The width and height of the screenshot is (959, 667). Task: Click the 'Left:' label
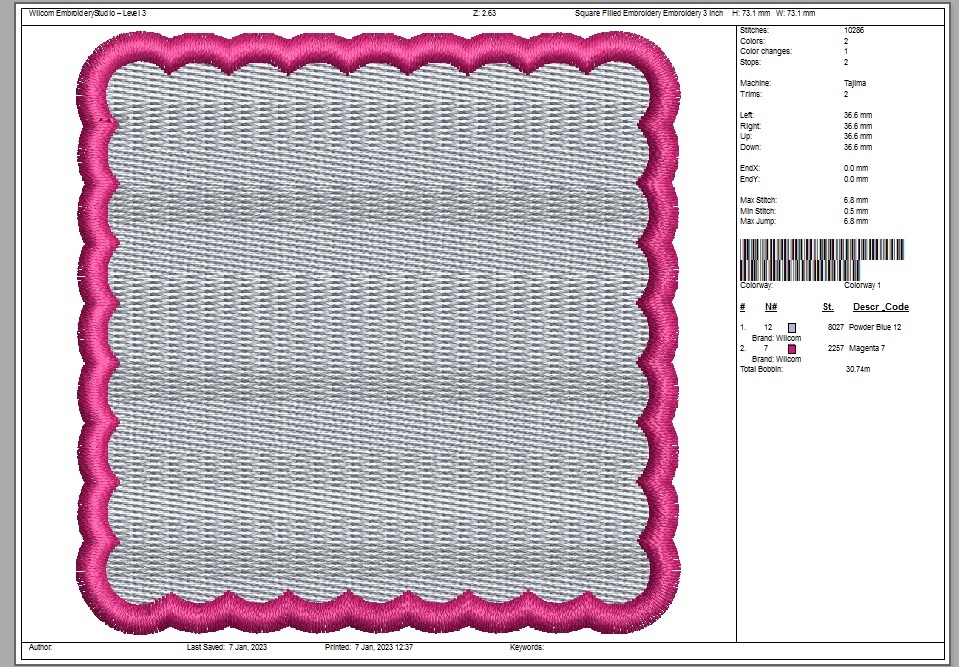click(x=747, y=115)
